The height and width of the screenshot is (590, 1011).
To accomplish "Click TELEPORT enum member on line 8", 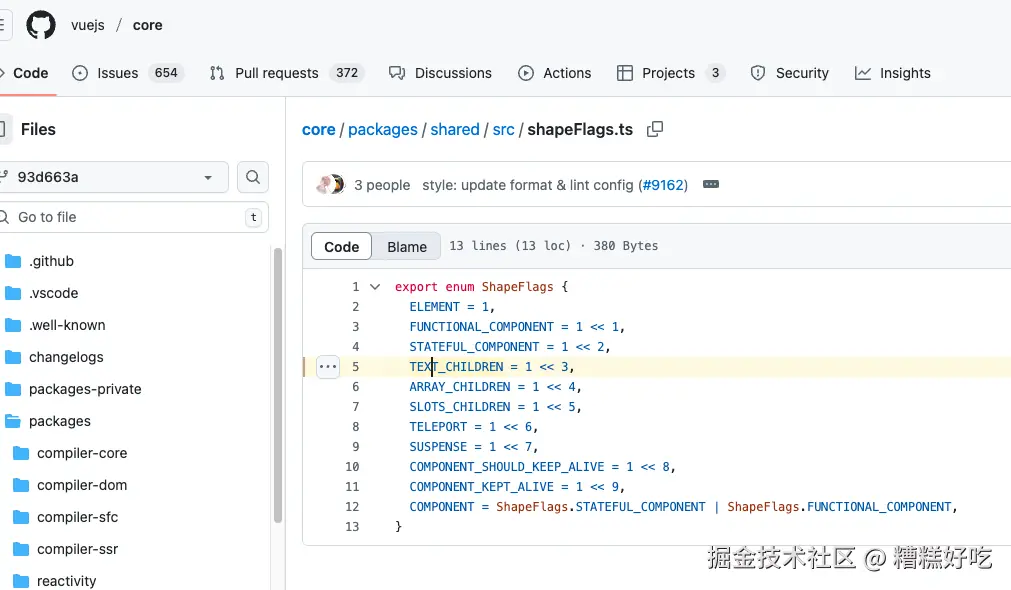I will pos(438,426).
